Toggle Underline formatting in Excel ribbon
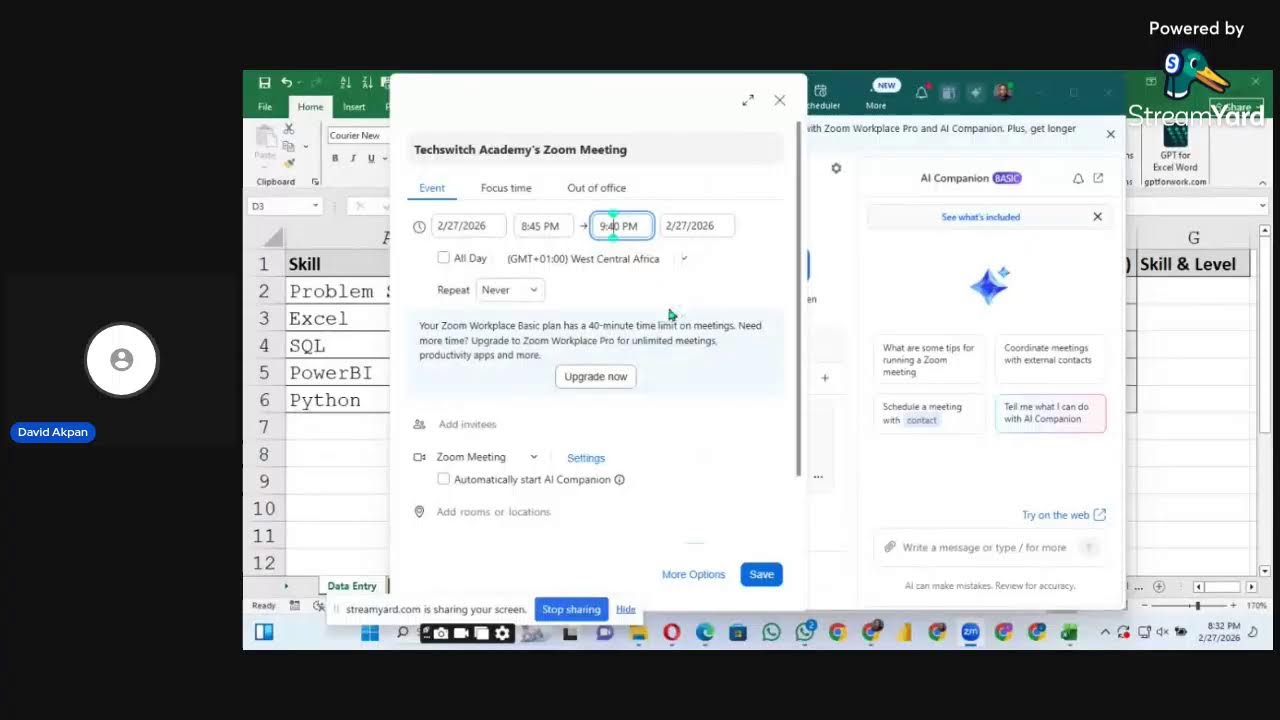 pos(371,158)
